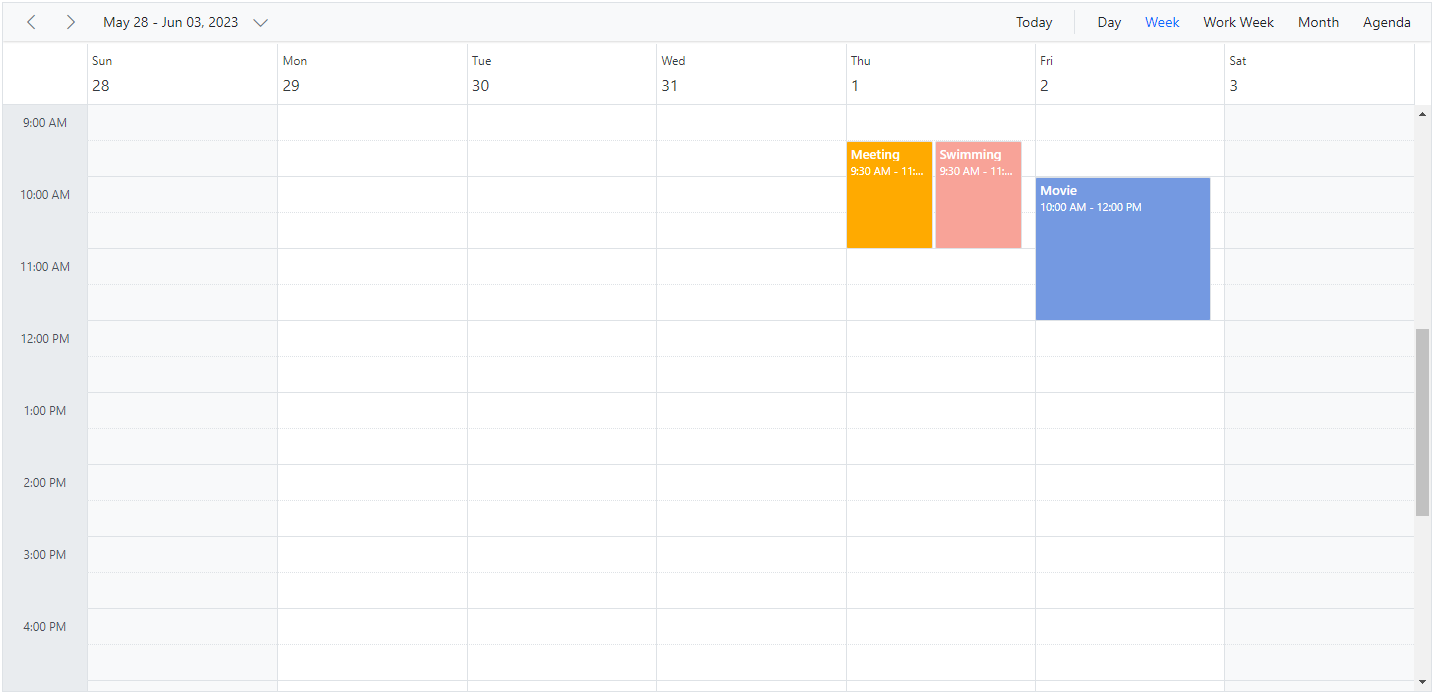Click the scrollbar down arrow
This screenshot has width=1436, height=695.
coord(1423,682)
